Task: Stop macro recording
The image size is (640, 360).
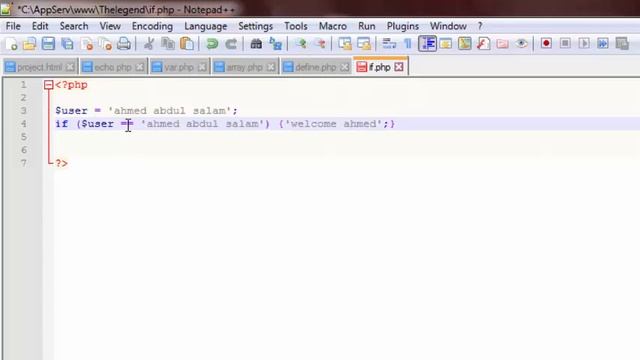Action: 565,44
